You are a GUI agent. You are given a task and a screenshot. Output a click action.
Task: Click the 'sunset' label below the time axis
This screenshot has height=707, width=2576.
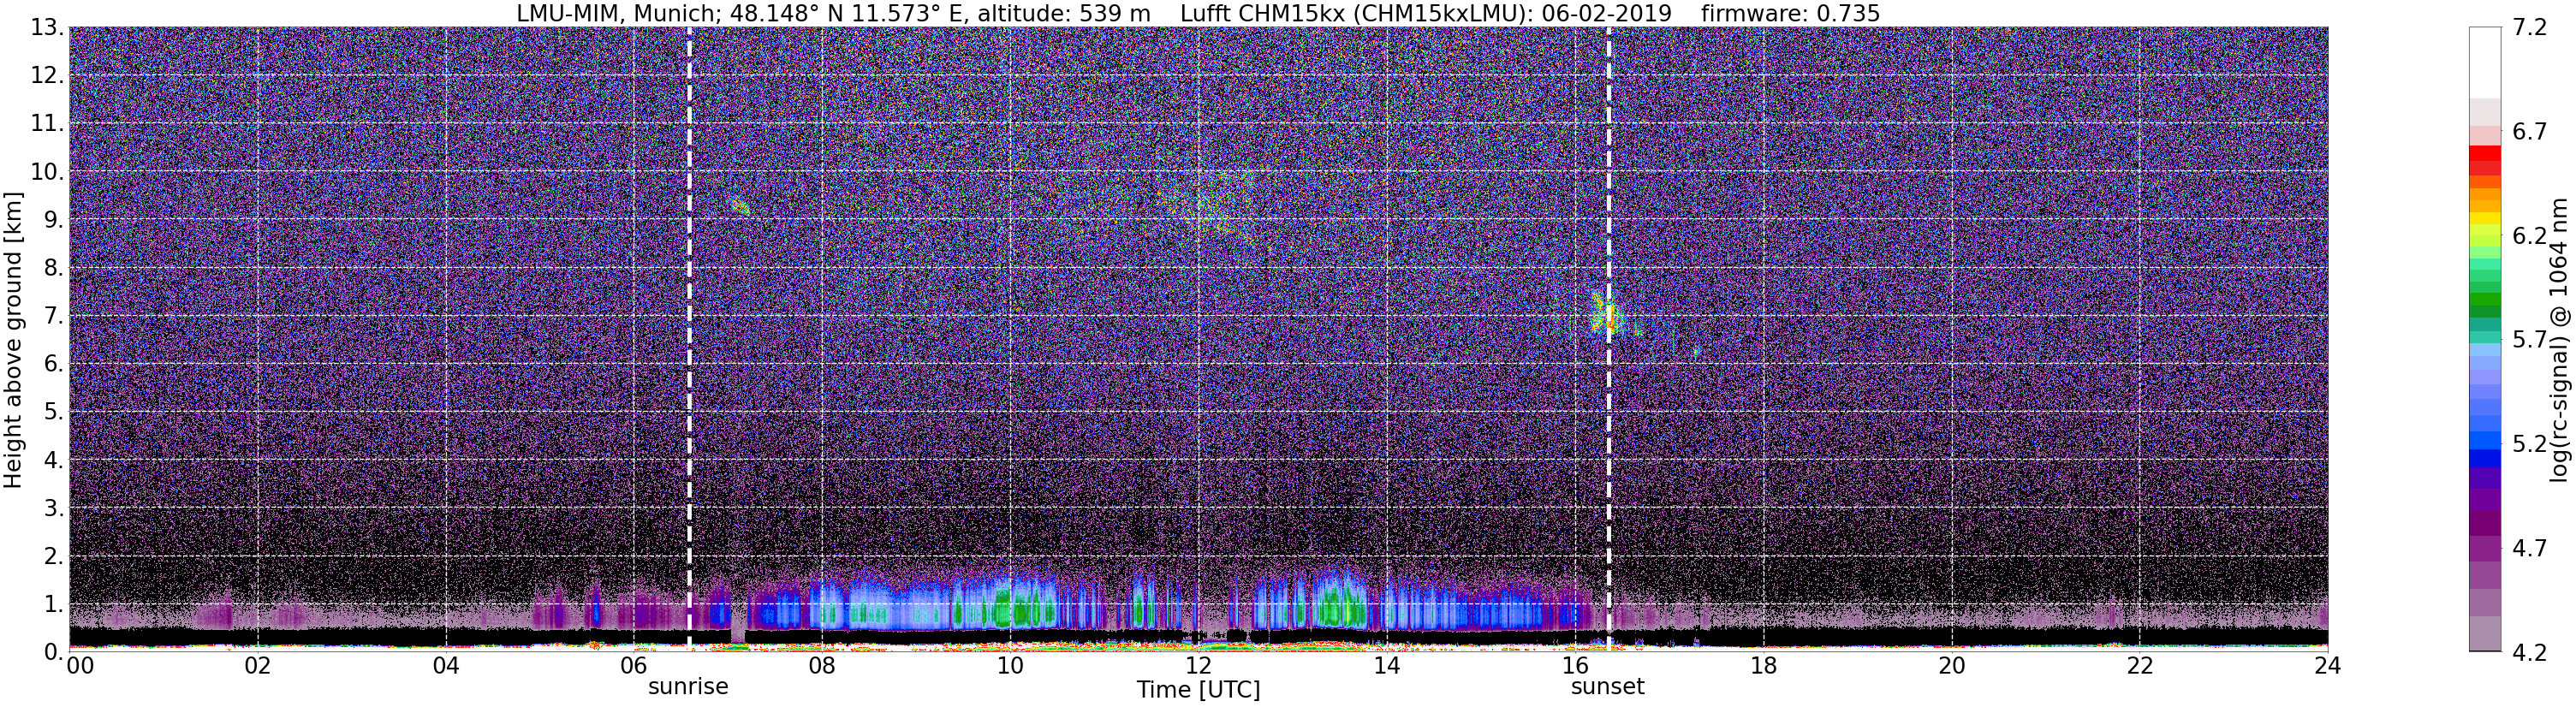pyautogui.click(x=1607, y=687)
